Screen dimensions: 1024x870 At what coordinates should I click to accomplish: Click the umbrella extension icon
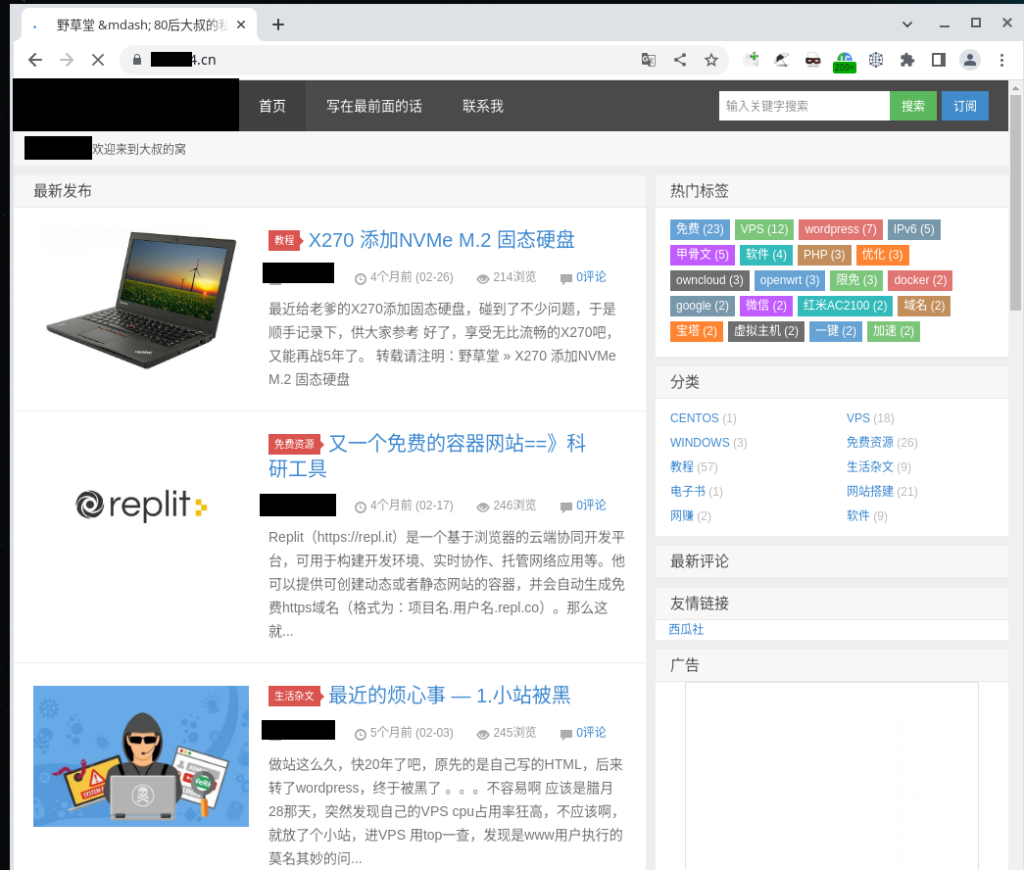783,60
